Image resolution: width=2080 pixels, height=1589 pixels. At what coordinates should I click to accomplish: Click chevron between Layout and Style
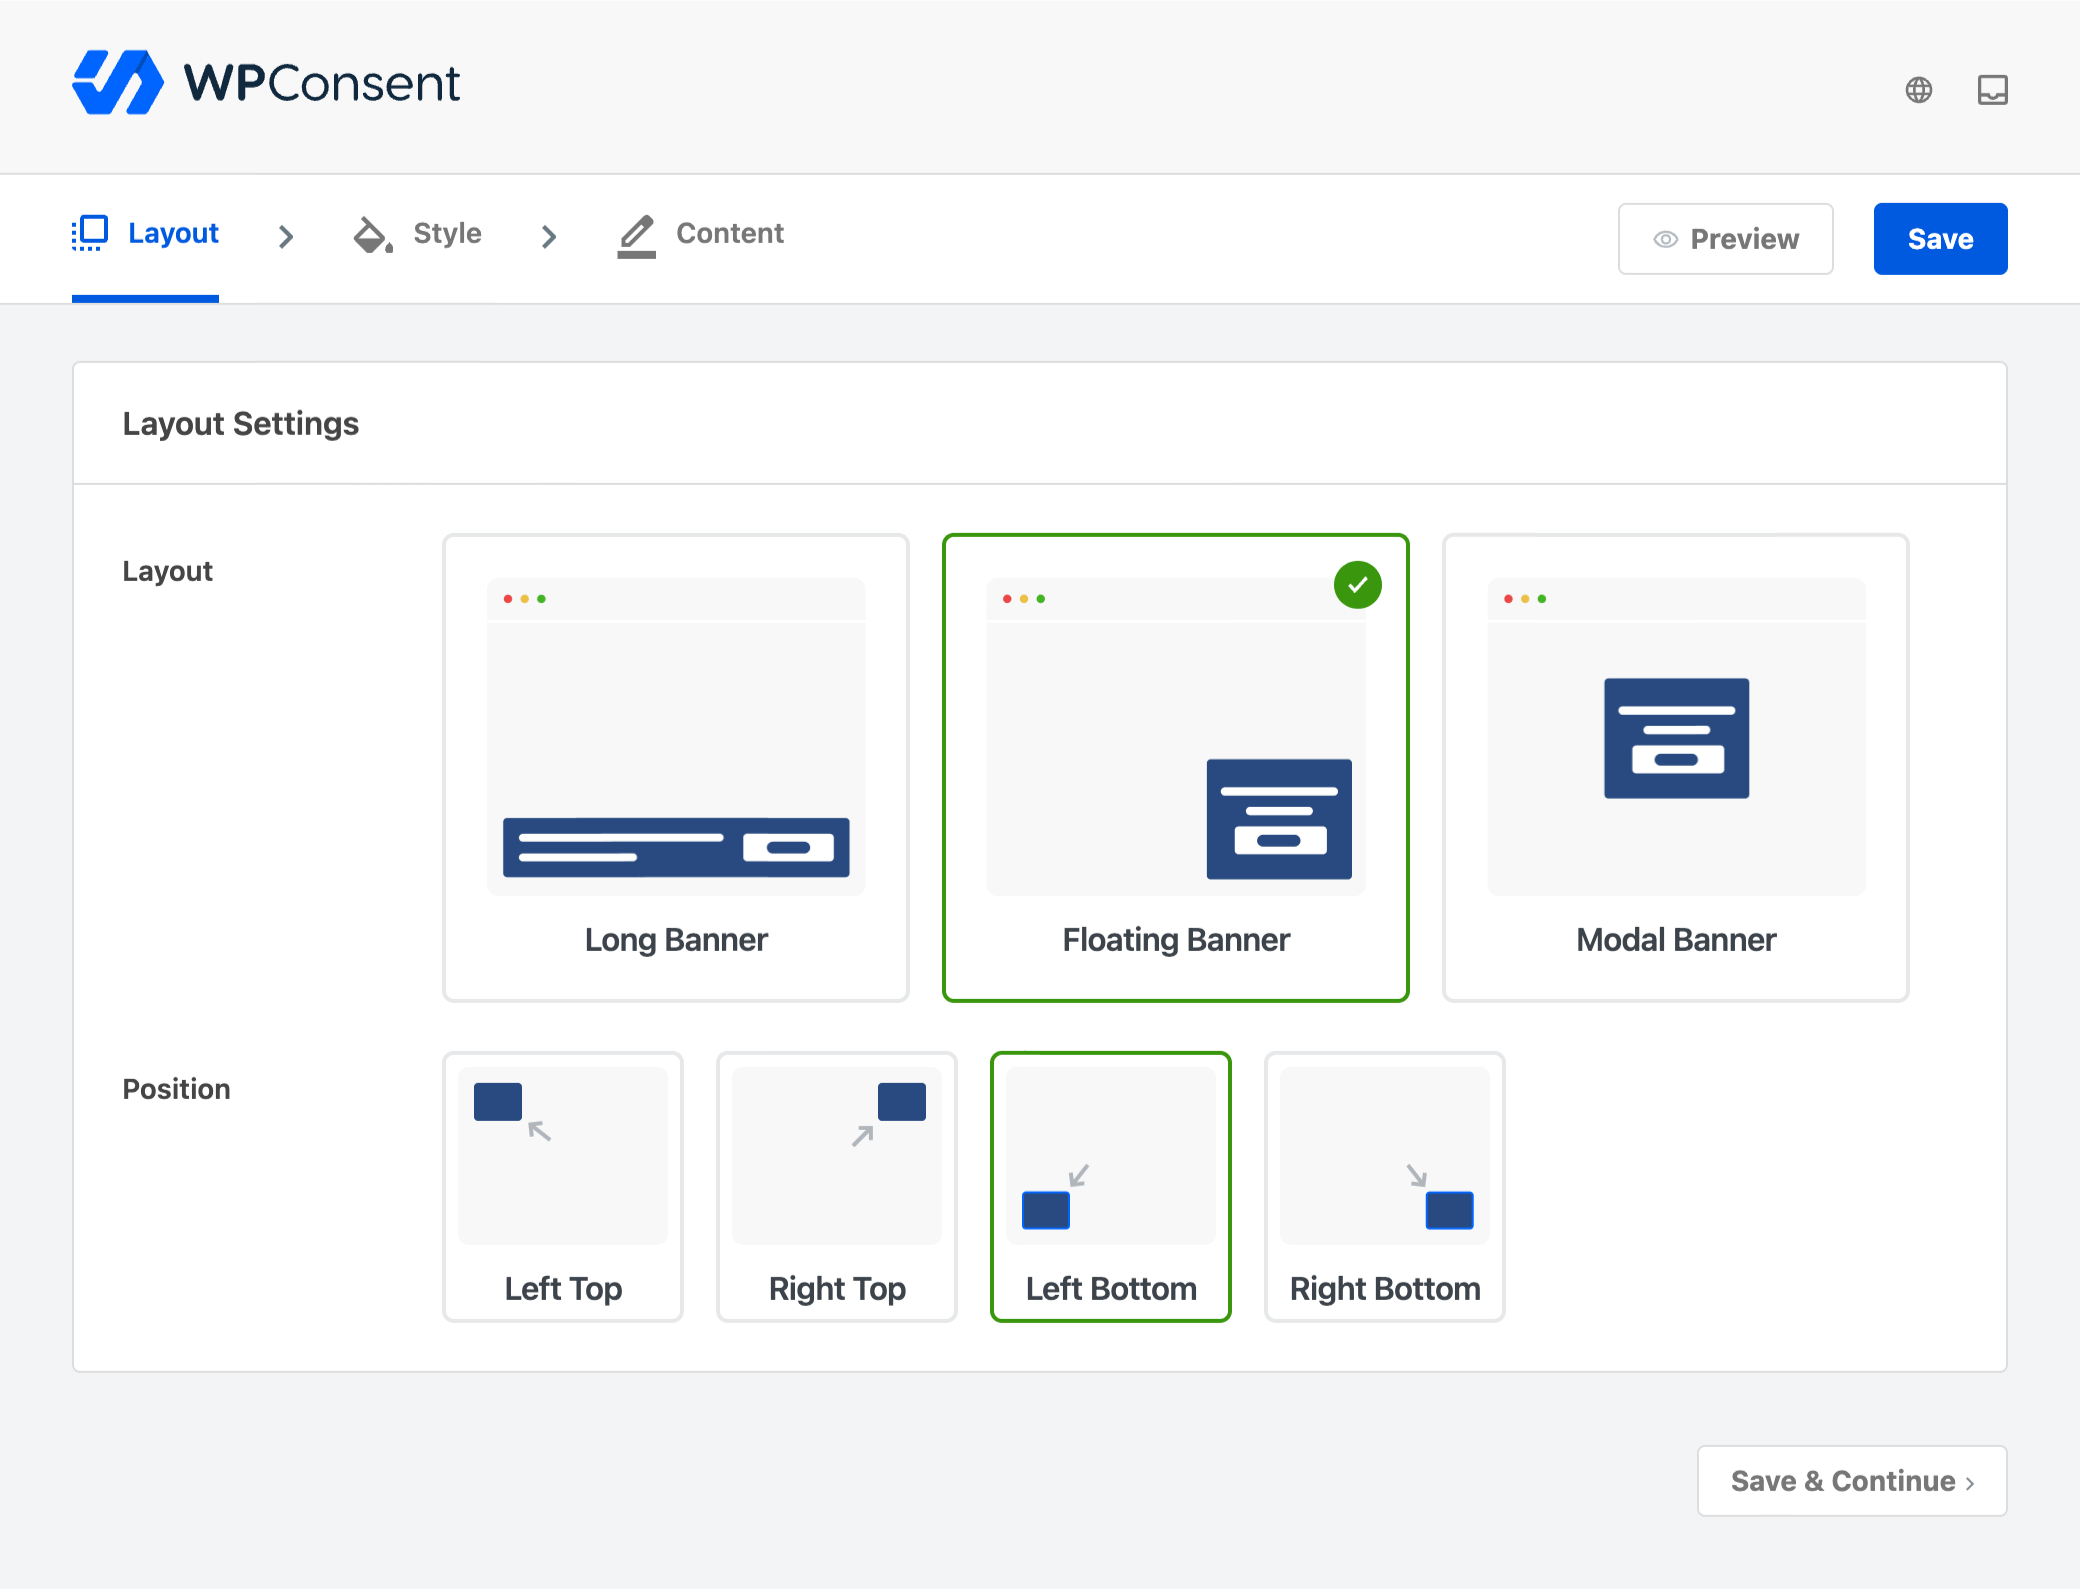click(x=286, y=237)
